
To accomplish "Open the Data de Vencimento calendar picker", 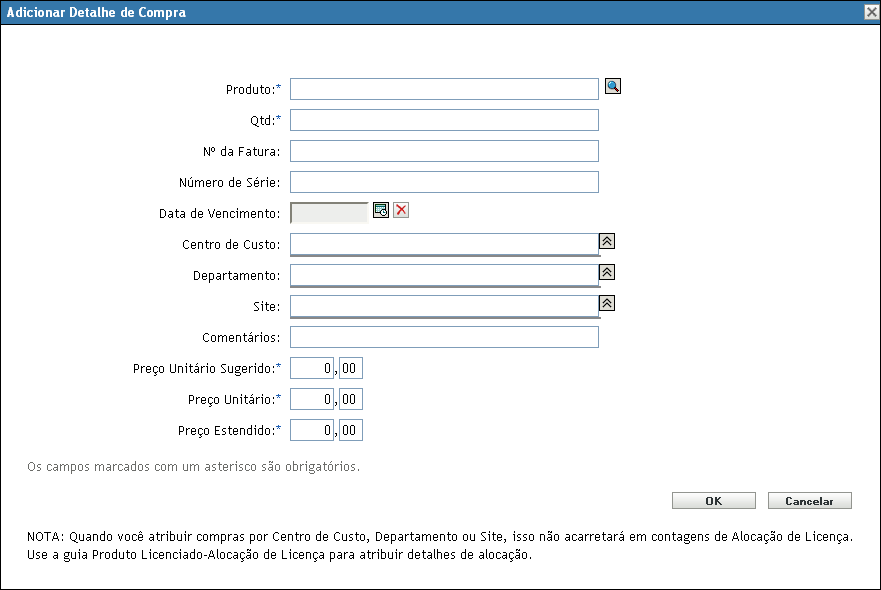I will 381,210.
